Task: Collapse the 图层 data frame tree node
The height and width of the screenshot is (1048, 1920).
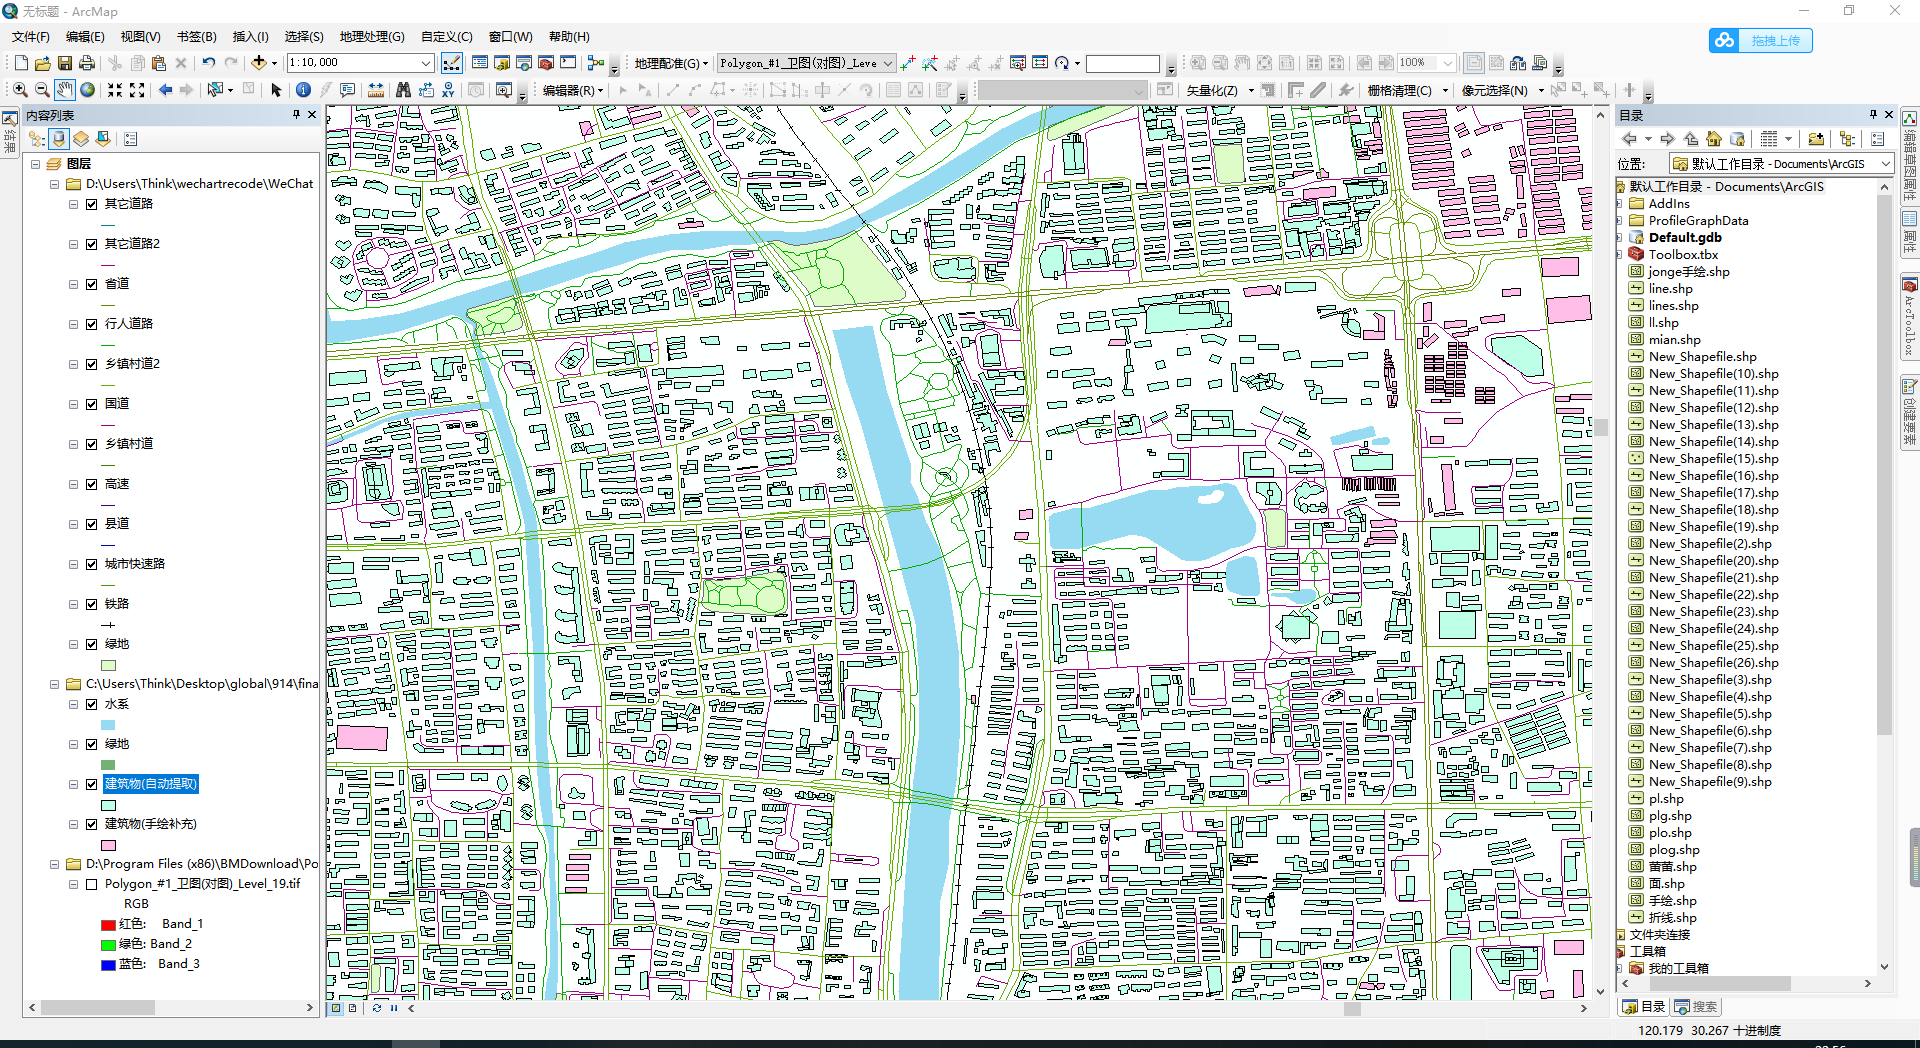Action: (36, 164)
